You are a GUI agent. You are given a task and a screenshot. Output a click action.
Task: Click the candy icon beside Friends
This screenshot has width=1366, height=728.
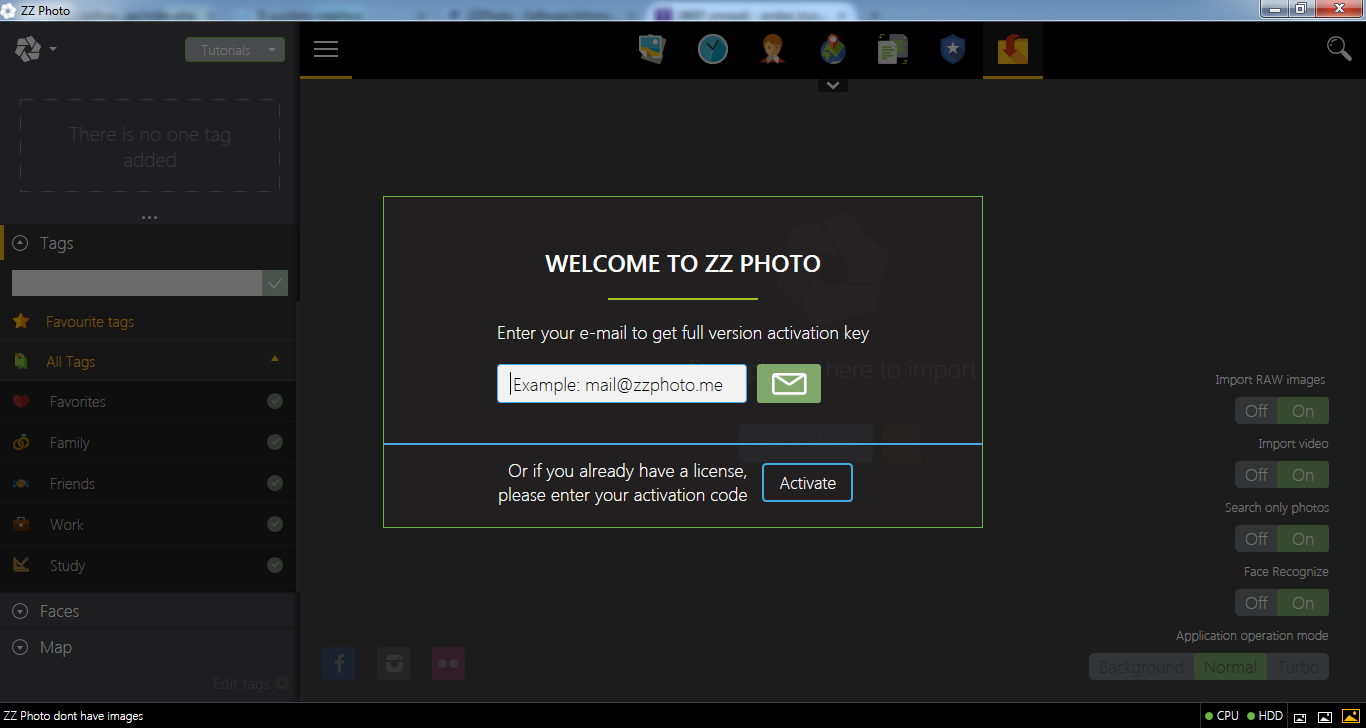click(21, 483)
